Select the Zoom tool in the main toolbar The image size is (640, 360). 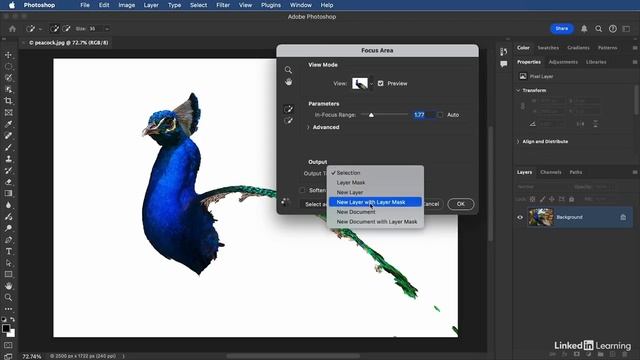[x=8, y=297]
